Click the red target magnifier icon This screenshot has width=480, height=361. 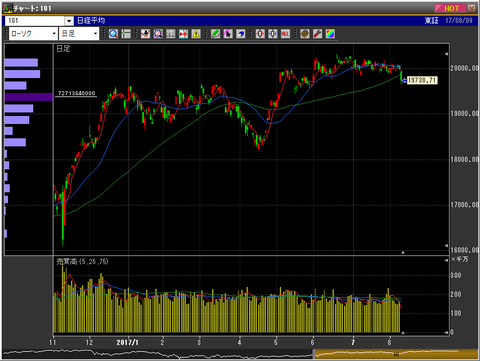158,34
